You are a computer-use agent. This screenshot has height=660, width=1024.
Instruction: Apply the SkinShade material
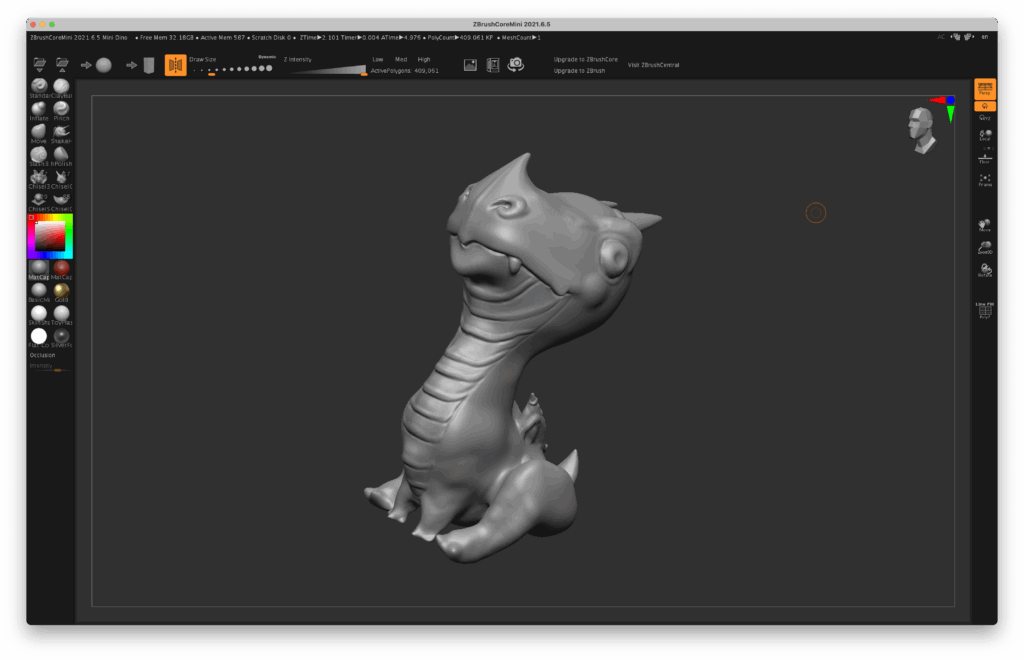point(39,315)
